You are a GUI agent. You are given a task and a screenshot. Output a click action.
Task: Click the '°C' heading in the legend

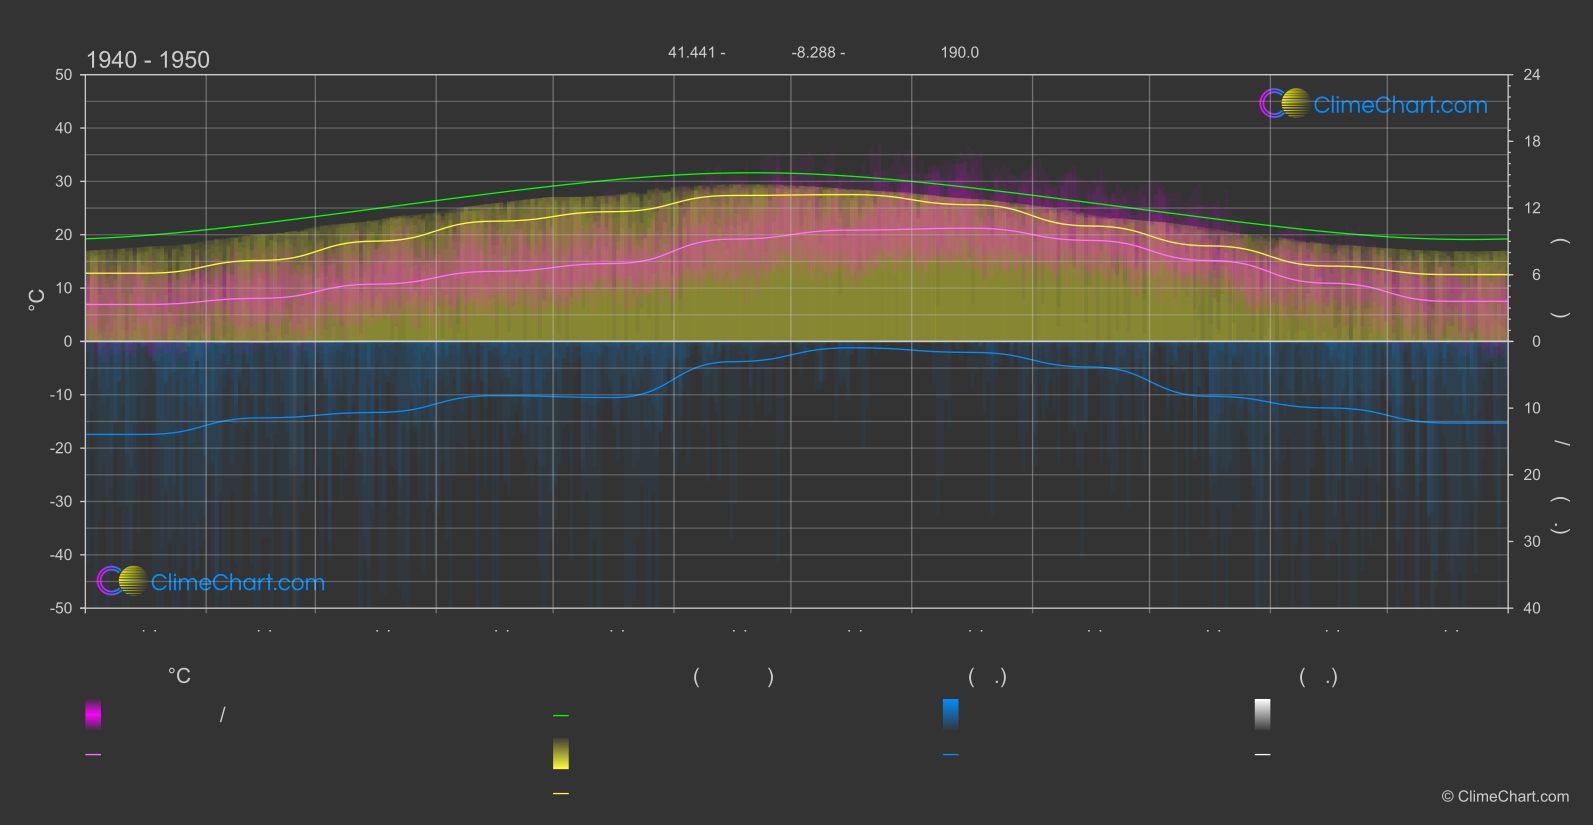point(179,677)
